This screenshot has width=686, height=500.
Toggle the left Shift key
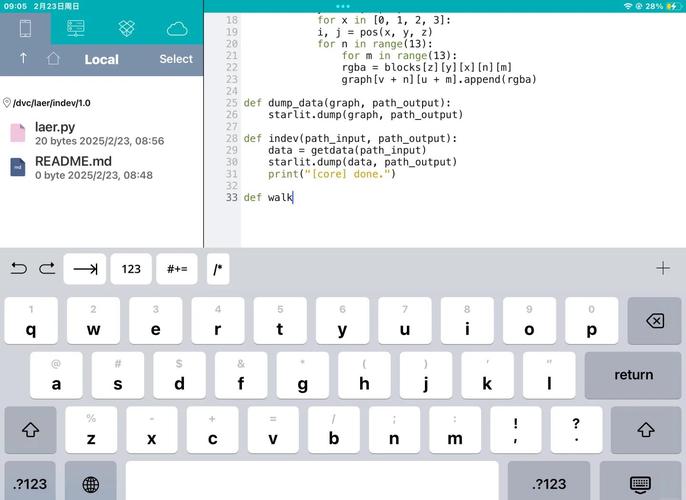31,430
